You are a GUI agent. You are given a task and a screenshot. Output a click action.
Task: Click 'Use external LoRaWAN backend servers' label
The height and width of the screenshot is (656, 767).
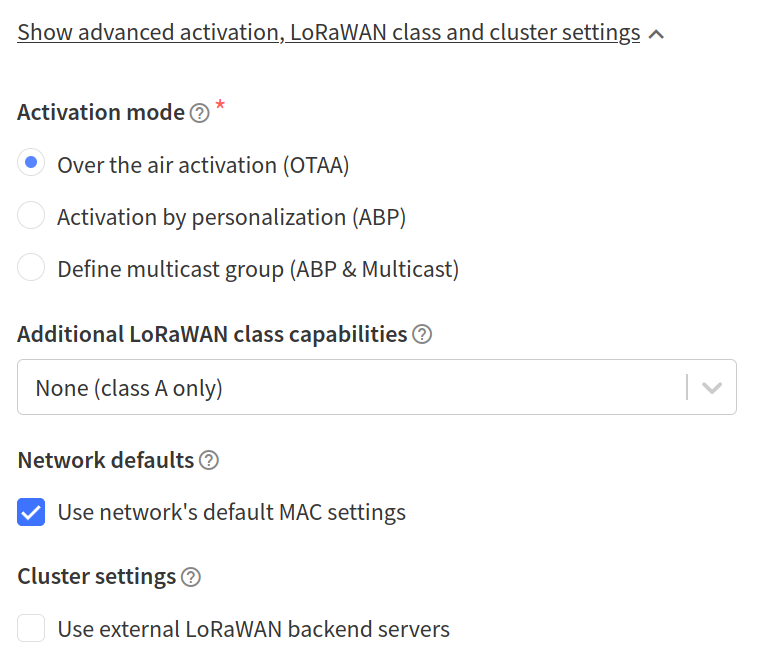tap(254, 629)
